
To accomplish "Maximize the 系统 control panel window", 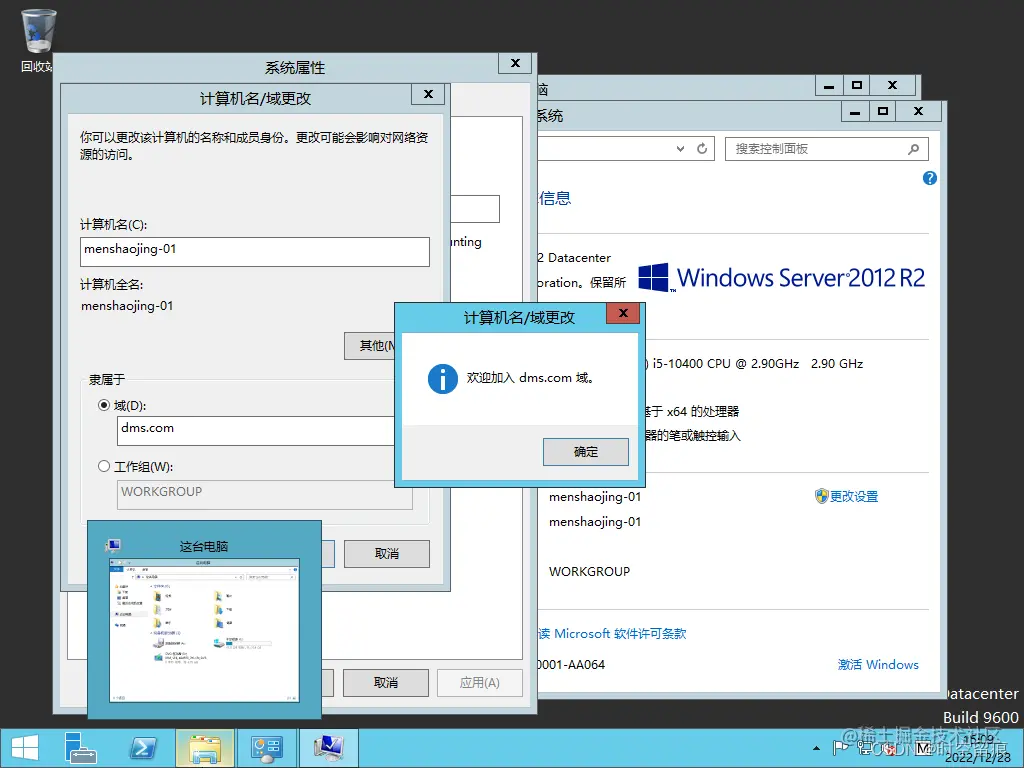I will tap(883, 112).
